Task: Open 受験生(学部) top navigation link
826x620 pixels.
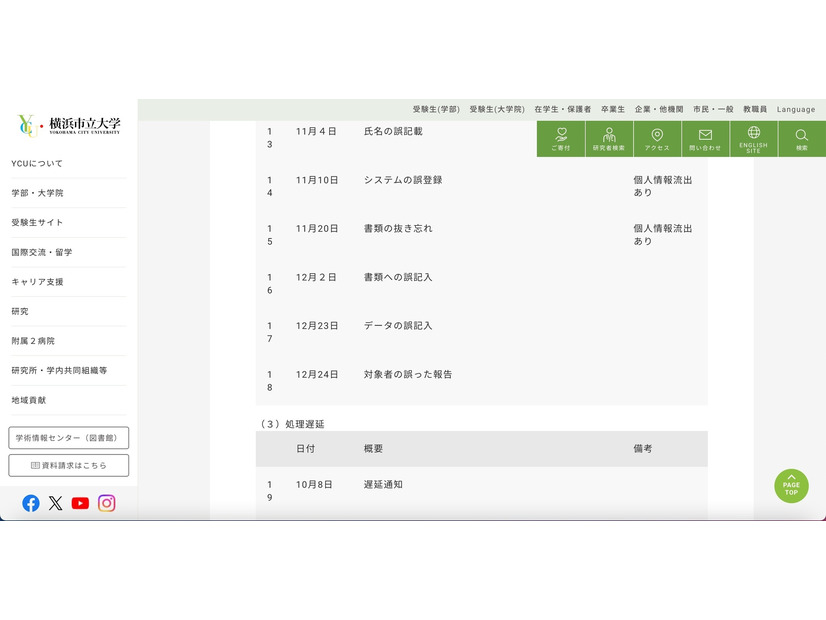Action: pos(436,109)
